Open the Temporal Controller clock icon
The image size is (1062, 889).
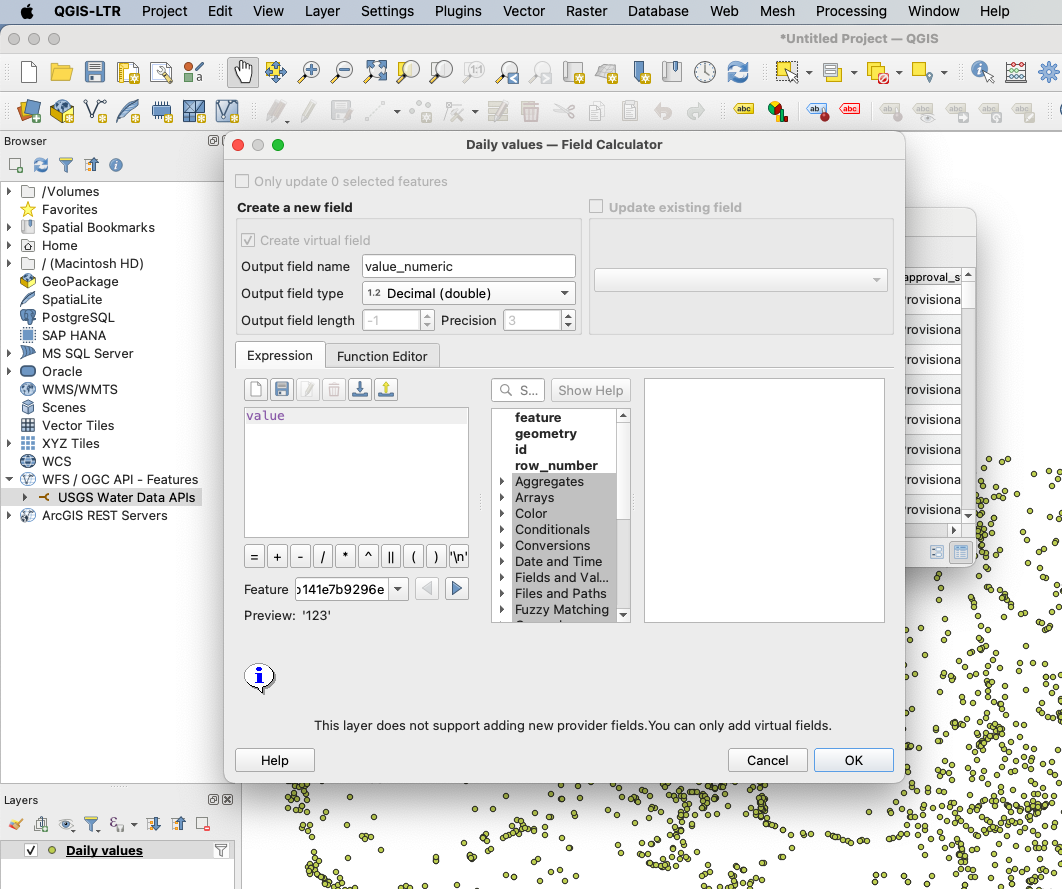(704, 72)
